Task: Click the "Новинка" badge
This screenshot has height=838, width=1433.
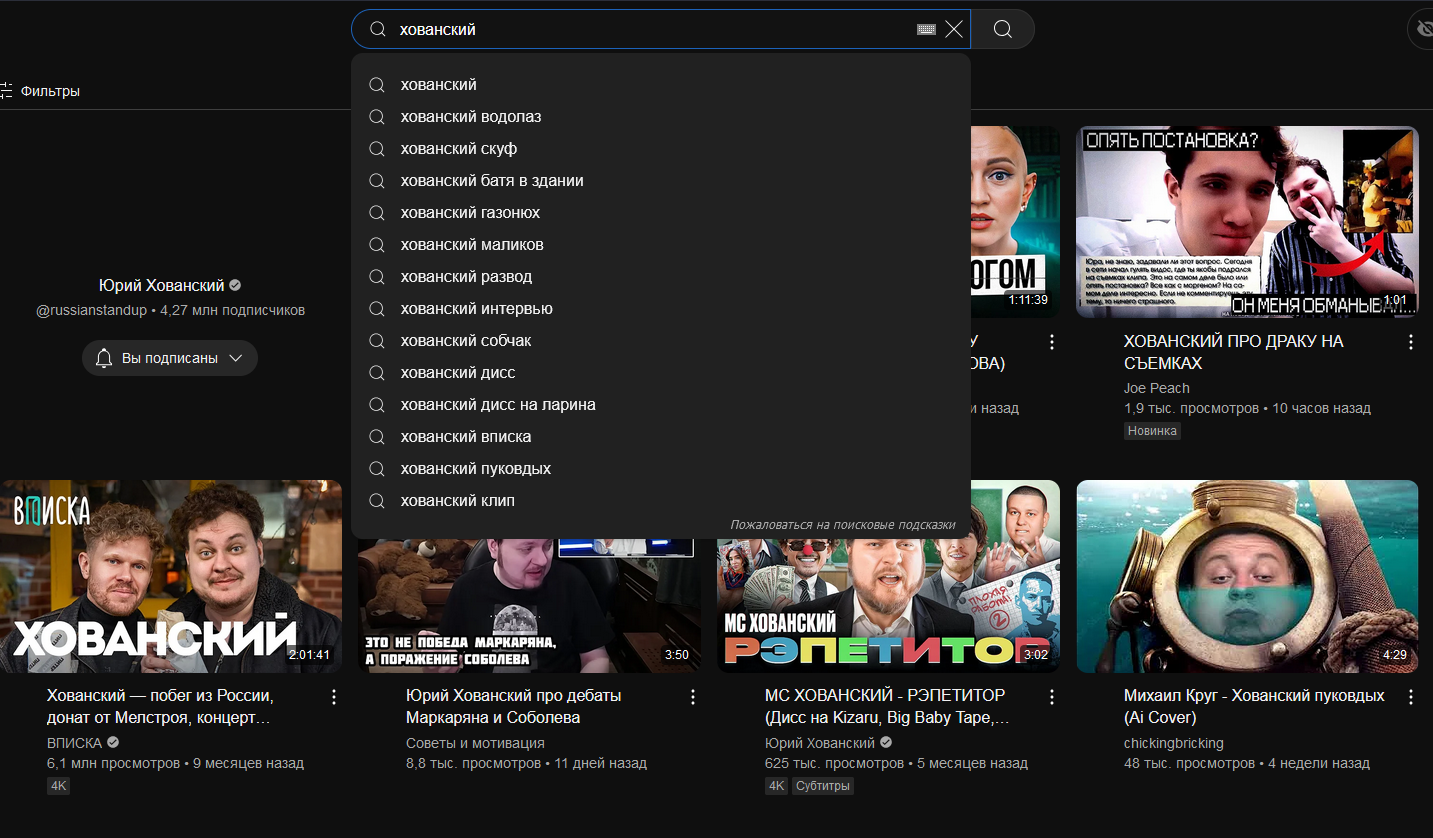Action: click(x=1152, y=431)
